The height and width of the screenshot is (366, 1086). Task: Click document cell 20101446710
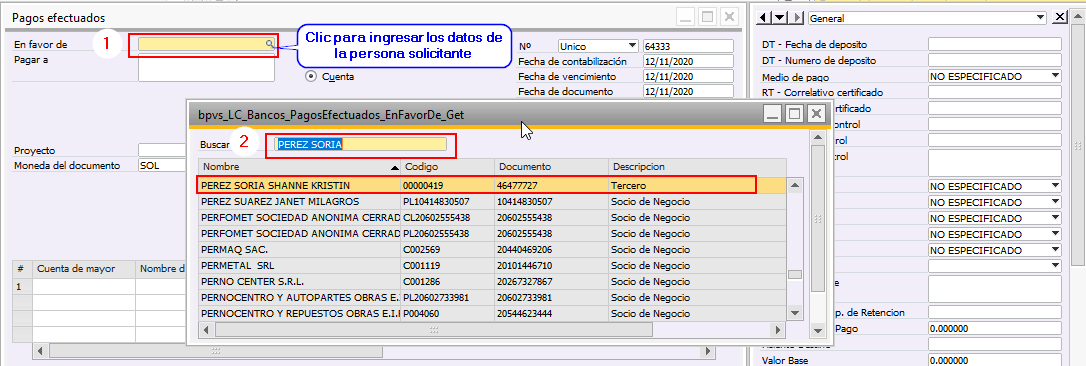pyautogui.click(x=551, y=265)
